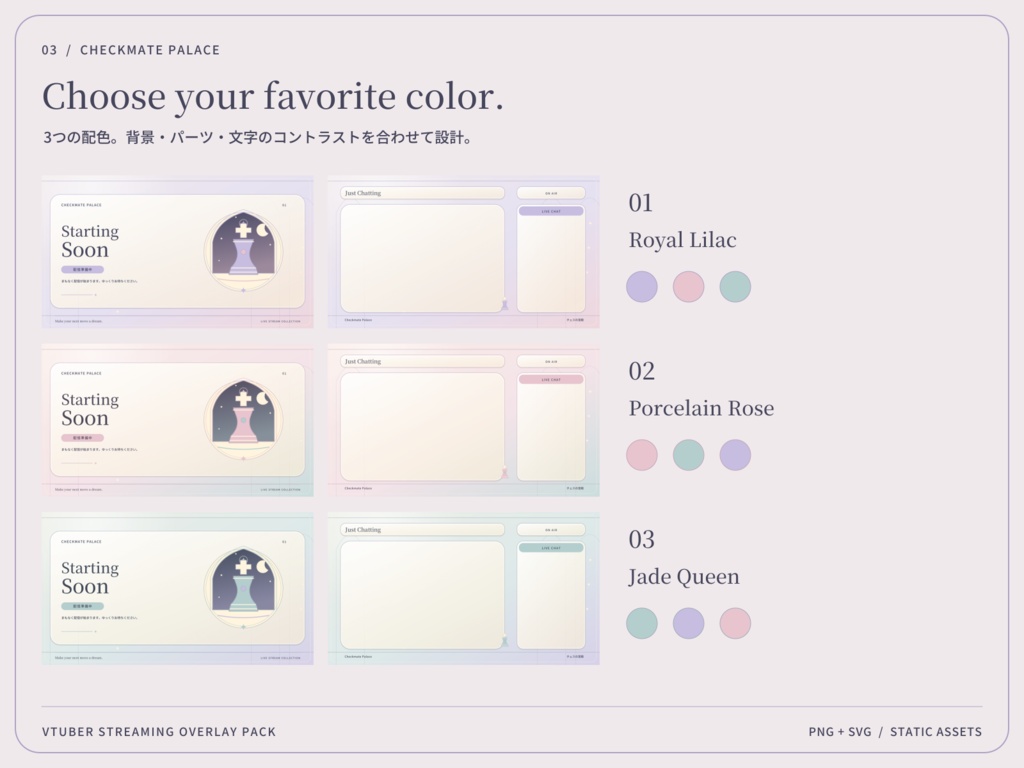
Task: Select the pink swatch under Porcelain Rose
Action: pyautogui.click(x=641, y=455)
